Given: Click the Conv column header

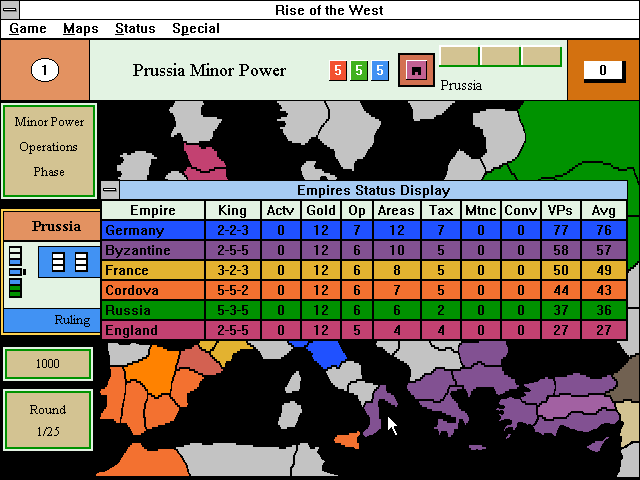Looking at the screenshot, I should pos(521,210).
